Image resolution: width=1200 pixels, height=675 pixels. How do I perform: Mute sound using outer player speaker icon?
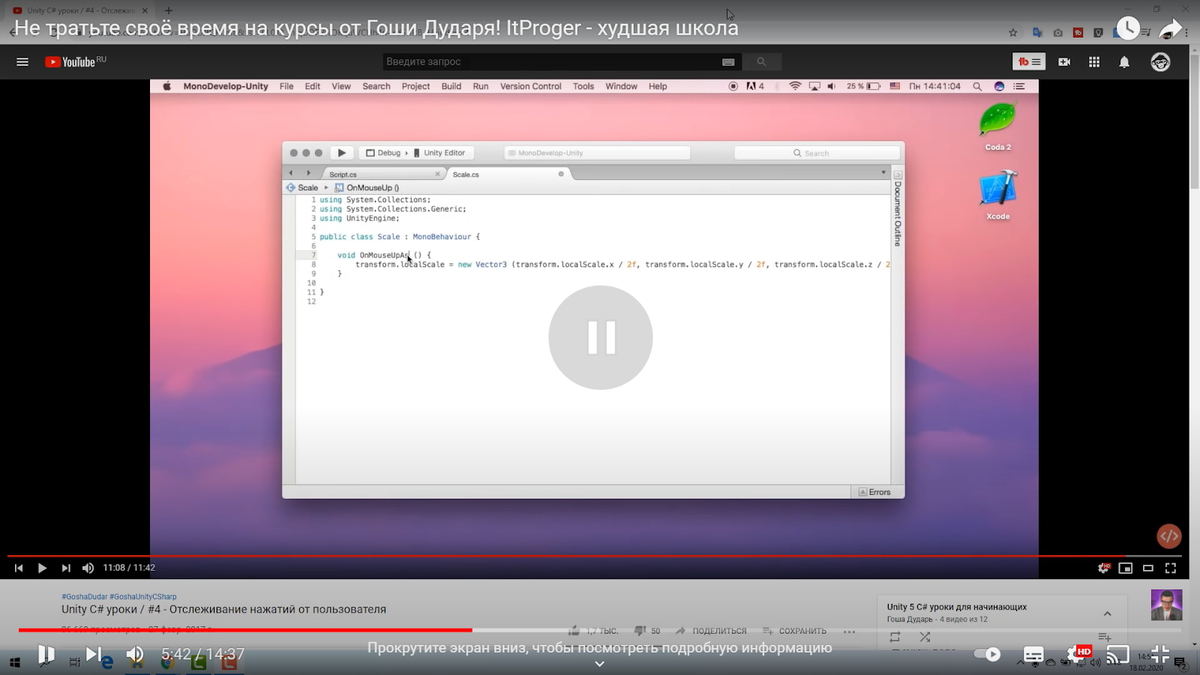point(135,654)
